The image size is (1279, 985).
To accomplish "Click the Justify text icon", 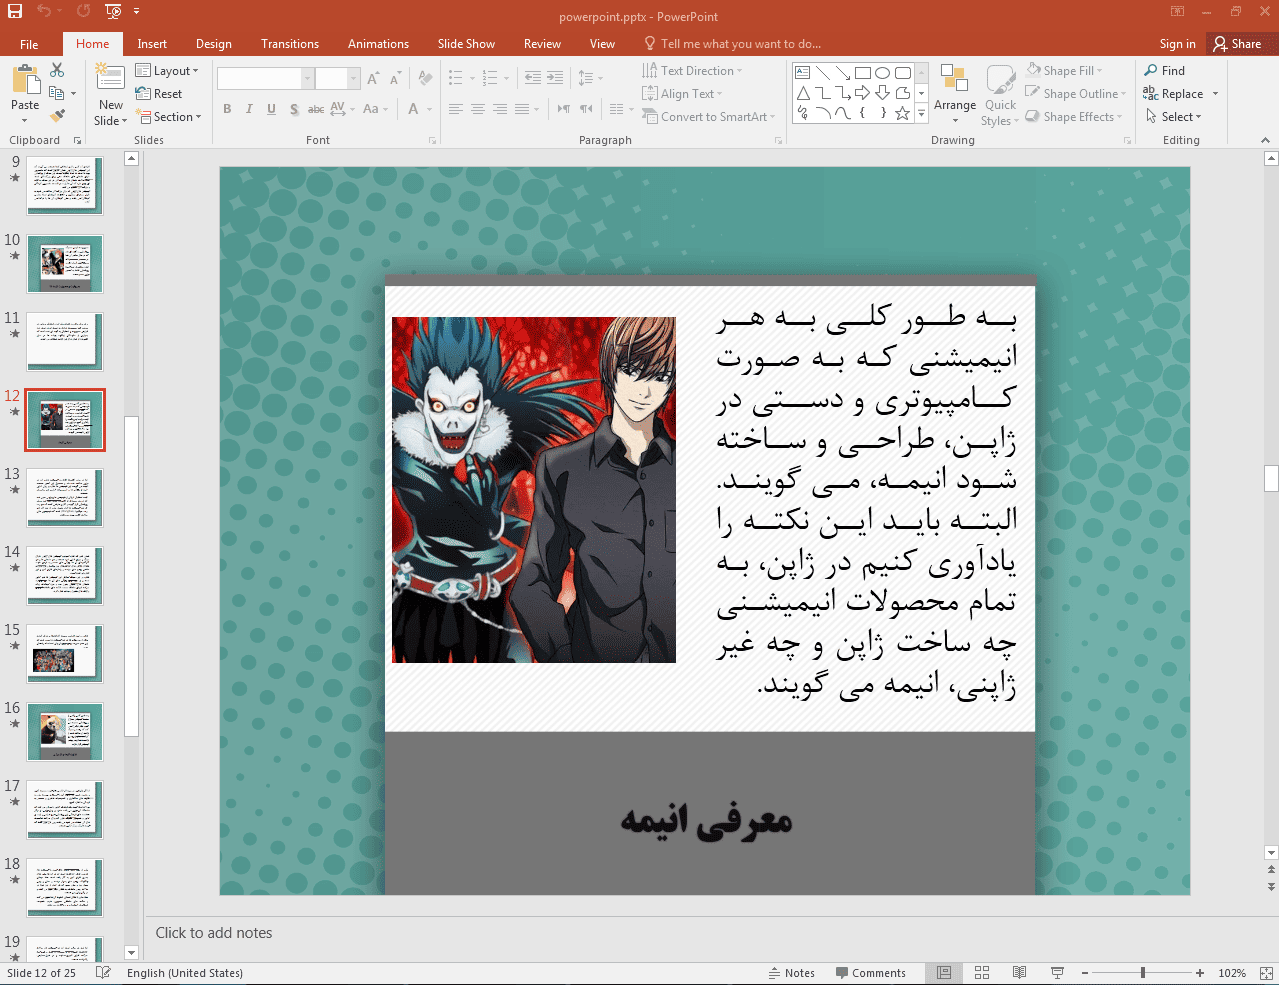I will [x=521, y=109].
